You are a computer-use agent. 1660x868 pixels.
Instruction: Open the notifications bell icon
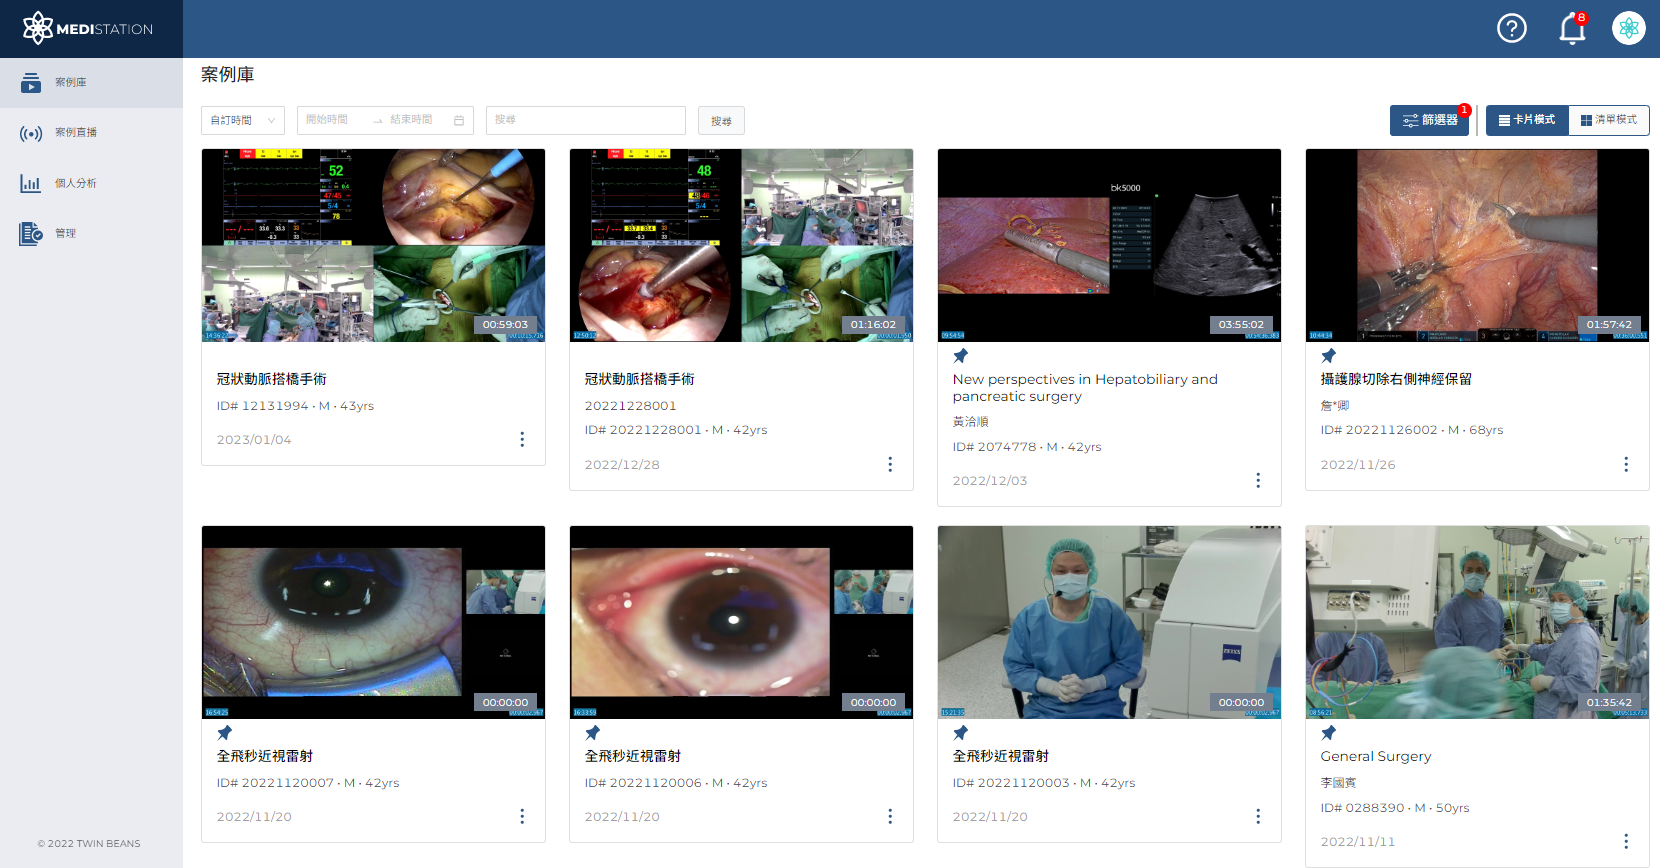pos(1572,29)
